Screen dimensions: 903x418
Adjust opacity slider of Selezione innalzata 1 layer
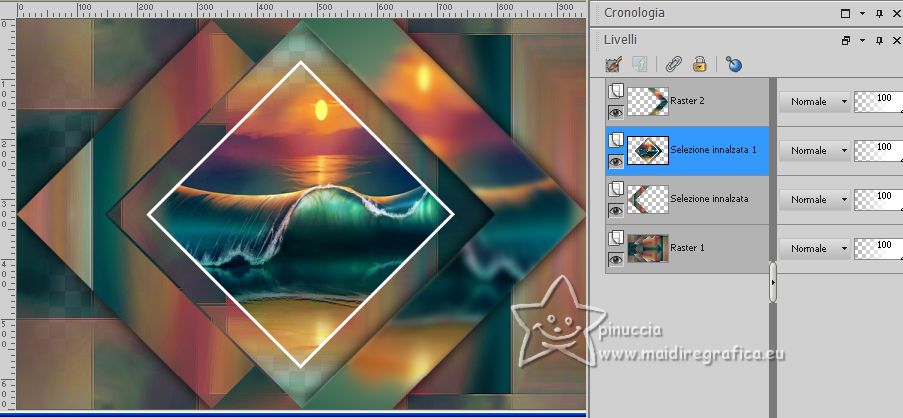click(x=878, y=150)
